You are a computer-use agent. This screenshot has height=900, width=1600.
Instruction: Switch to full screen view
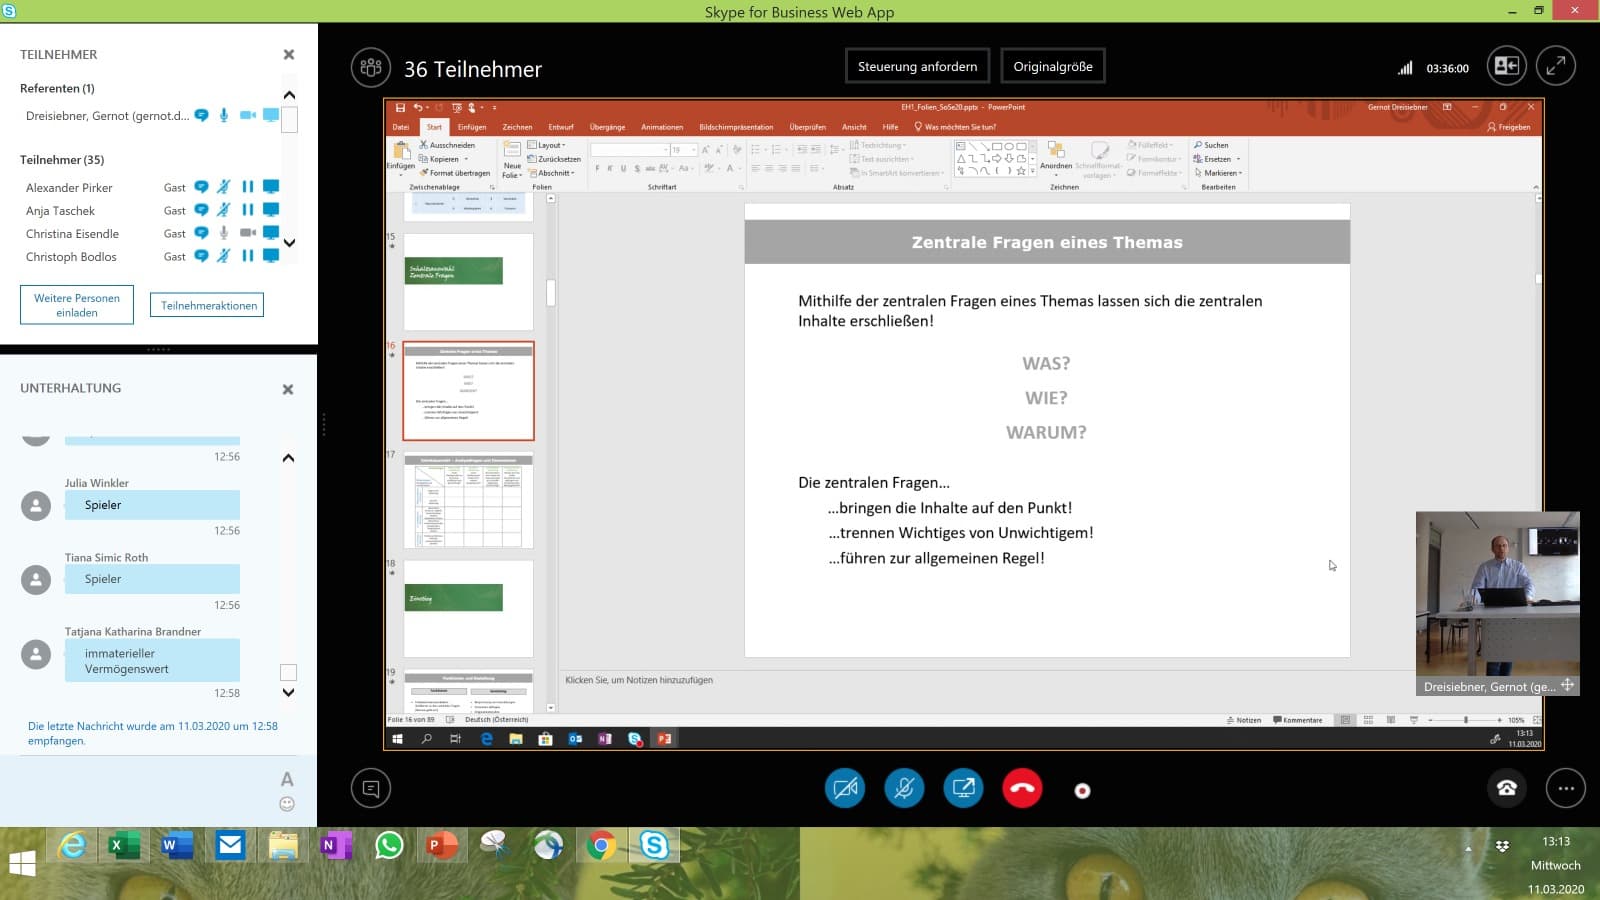(1556, 67)
